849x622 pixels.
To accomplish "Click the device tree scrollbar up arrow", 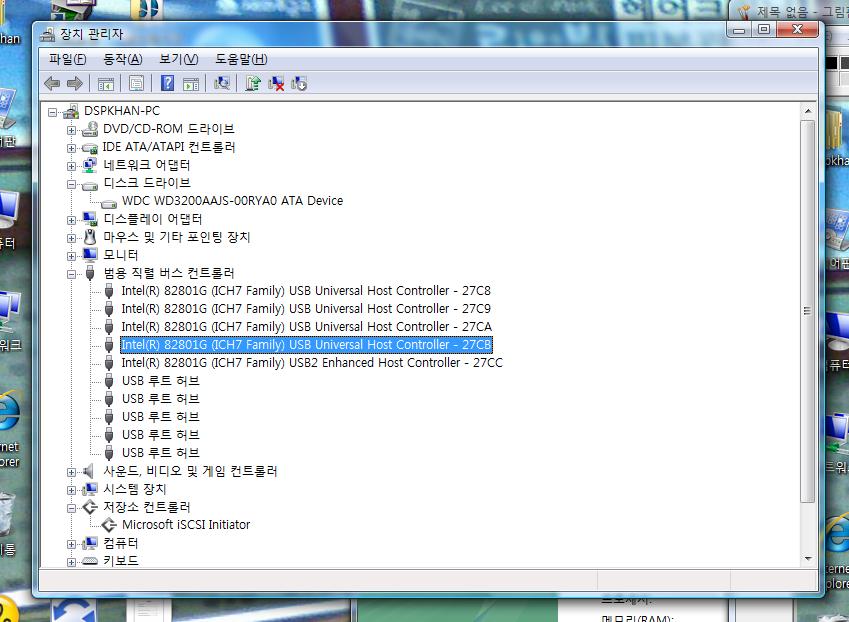I will (808, 111).
